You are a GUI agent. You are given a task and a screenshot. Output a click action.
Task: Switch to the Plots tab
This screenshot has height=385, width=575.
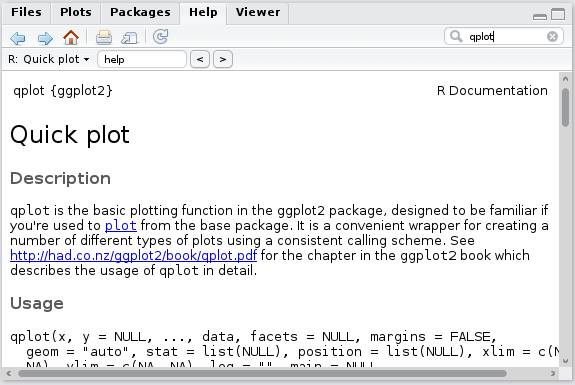click(x=76, y=12)
